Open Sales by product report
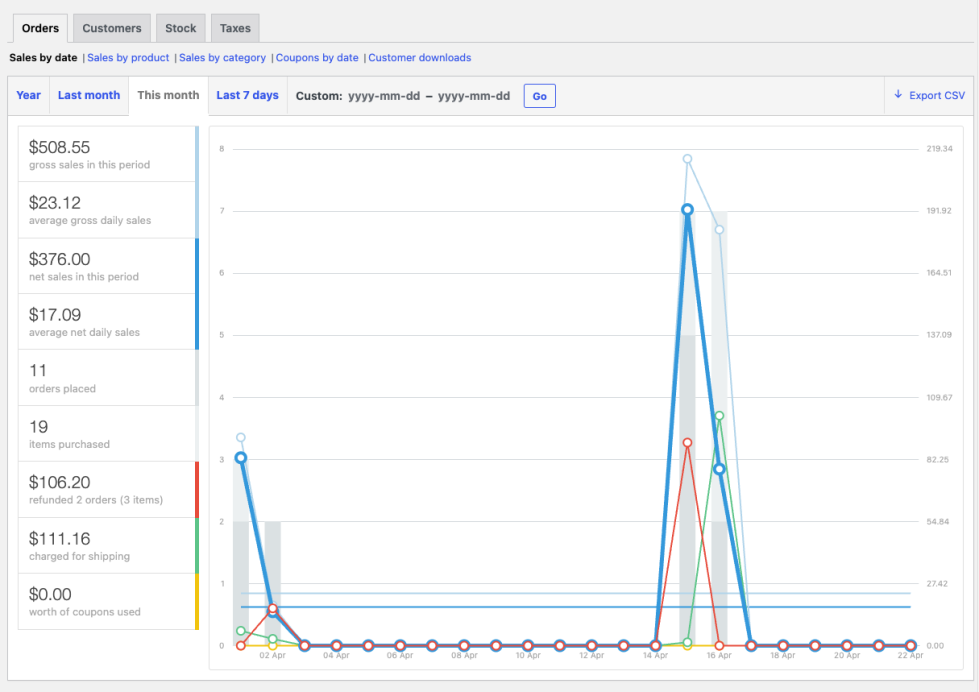 pos(128,58)
